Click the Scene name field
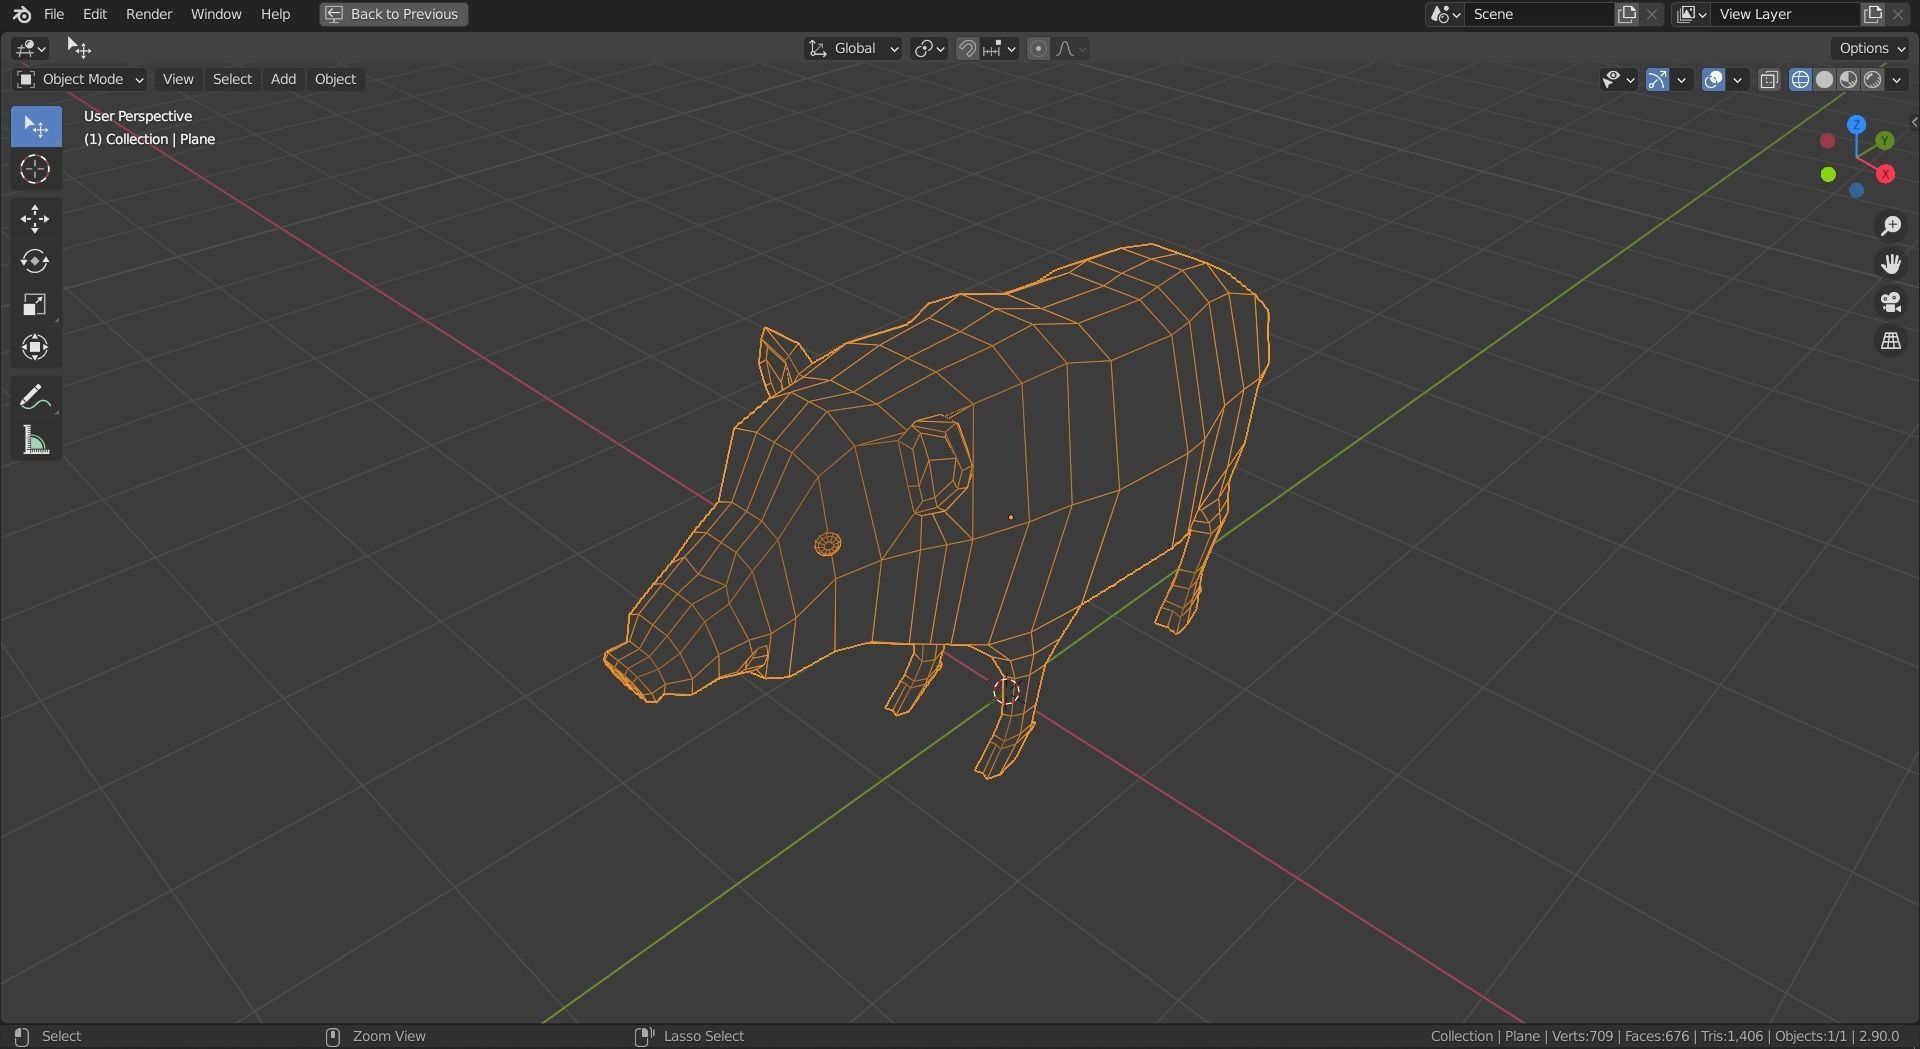The image size is (1920, 1049). point(1540,14)
